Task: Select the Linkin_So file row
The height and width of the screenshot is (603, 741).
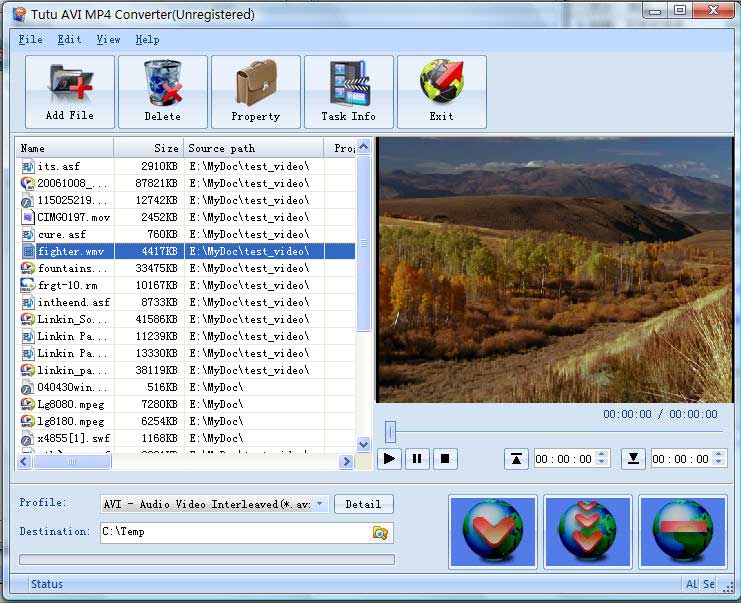Action: tap(186, 319)
